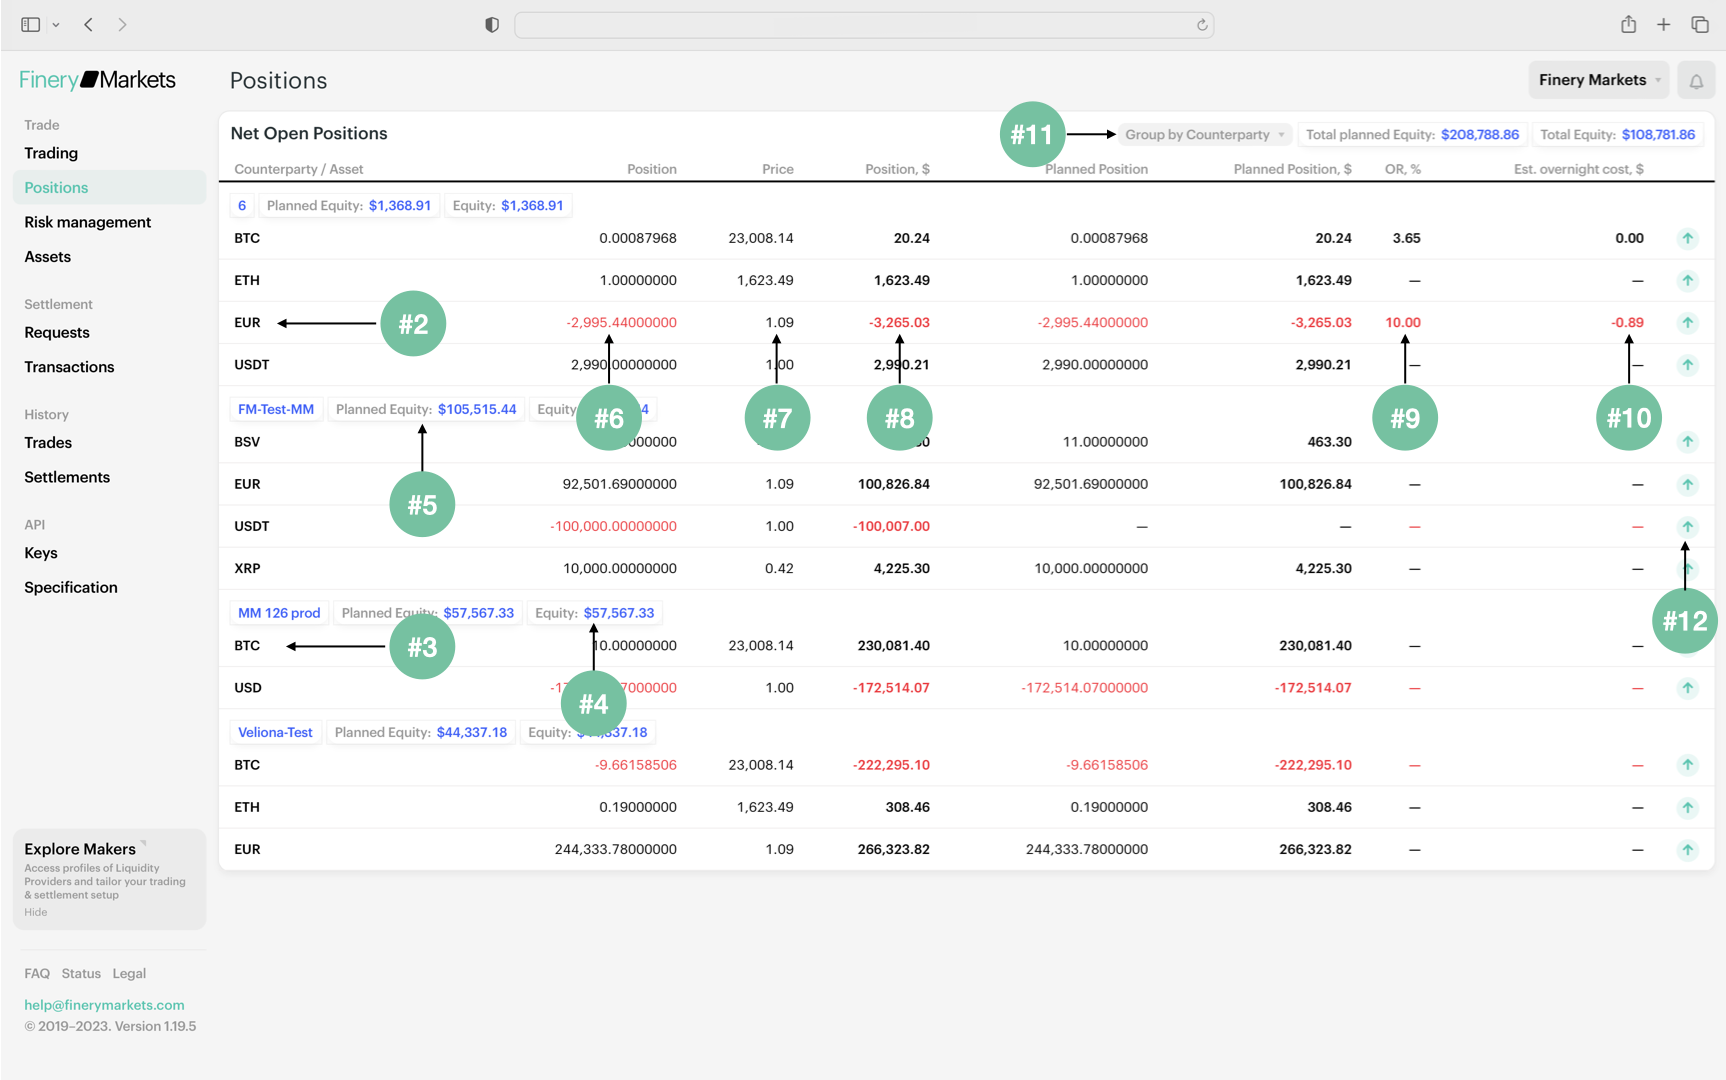The width and height of the screenshot is (1726, 1080).
Task: Click the Veliona-Test counterparty link
Action: (275, 732)
